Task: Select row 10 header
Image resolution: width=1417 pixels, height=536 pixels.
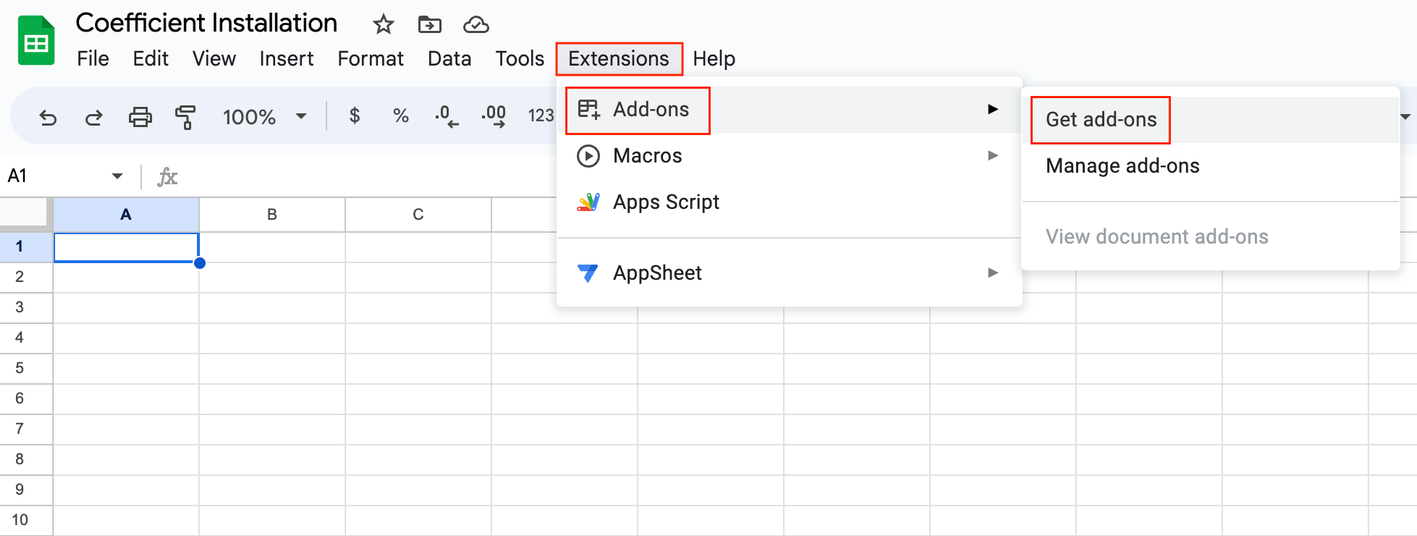Action: pos(26,521)
